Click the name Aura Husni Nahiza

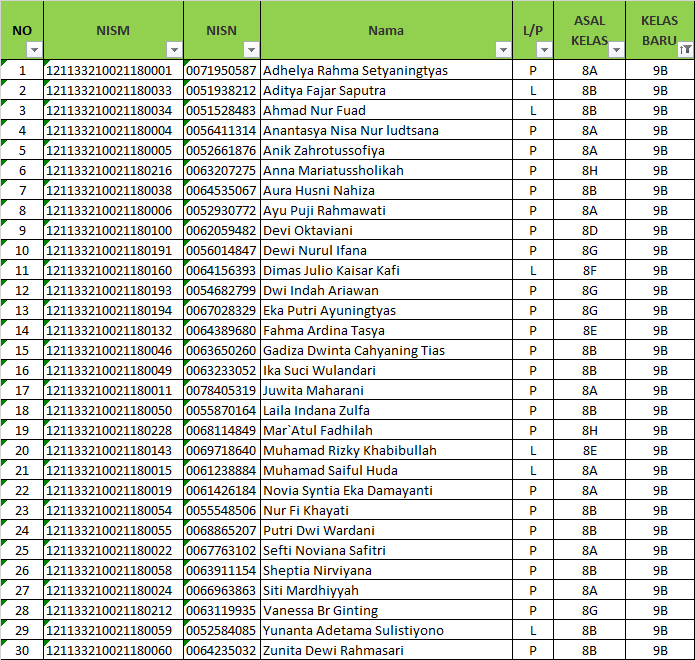coord(319,190)
